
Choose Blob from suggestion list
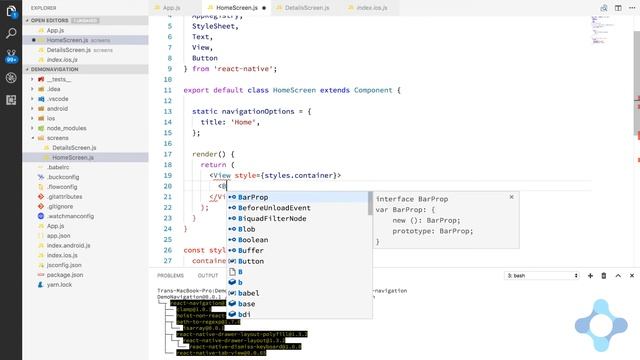coord(297,229)
